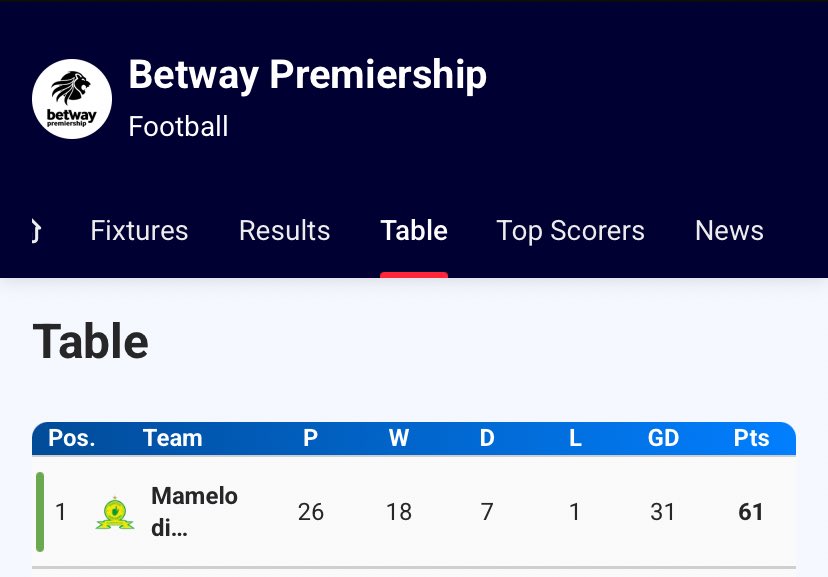Select the Table tab
The height and width of the screenshot is (577, 828).
tap(414, 231)
